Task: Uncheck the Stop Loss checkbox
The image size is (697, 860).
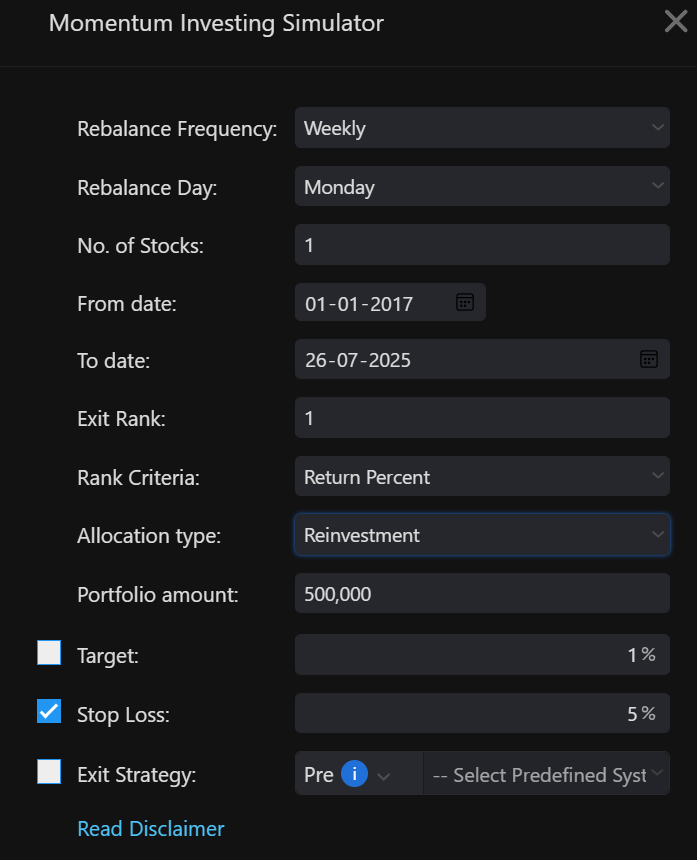Action: (x=49, y=711)
